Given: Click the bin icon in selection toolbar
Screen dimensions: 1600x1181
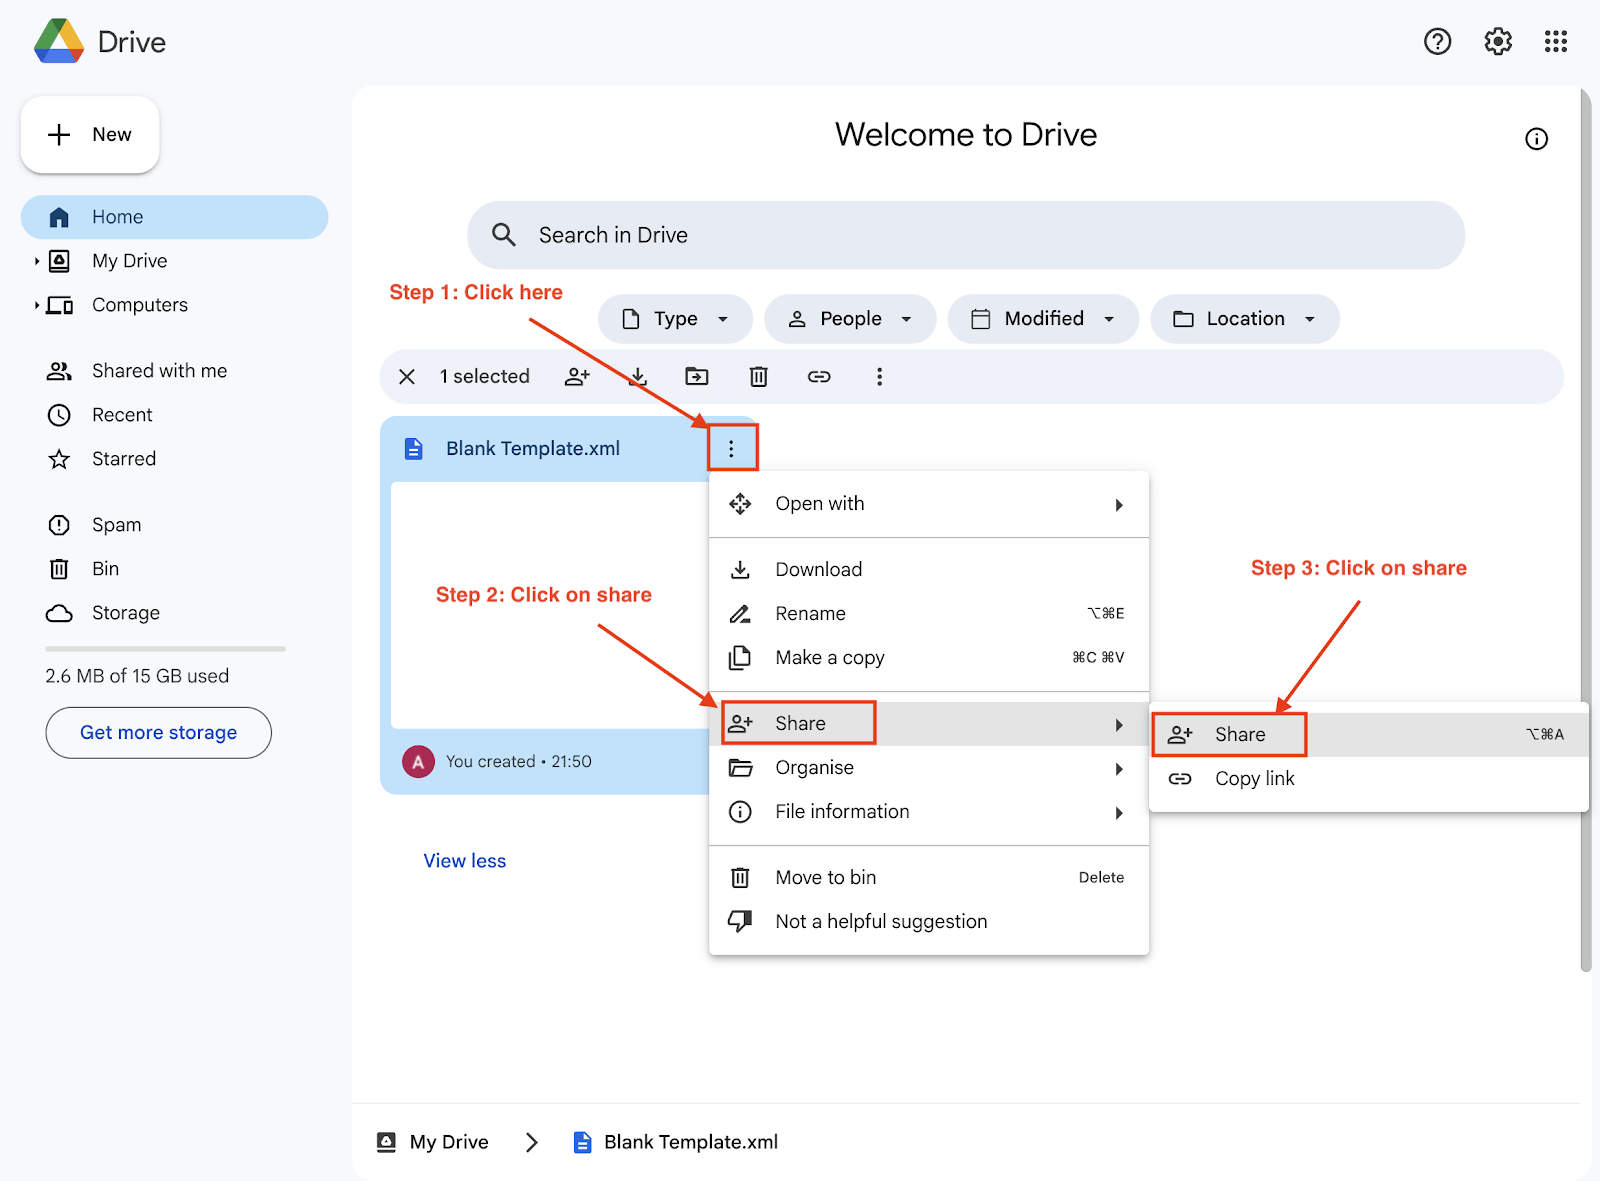Looking at the screenshot, I should pyautogui.click(x=759, y=377).
